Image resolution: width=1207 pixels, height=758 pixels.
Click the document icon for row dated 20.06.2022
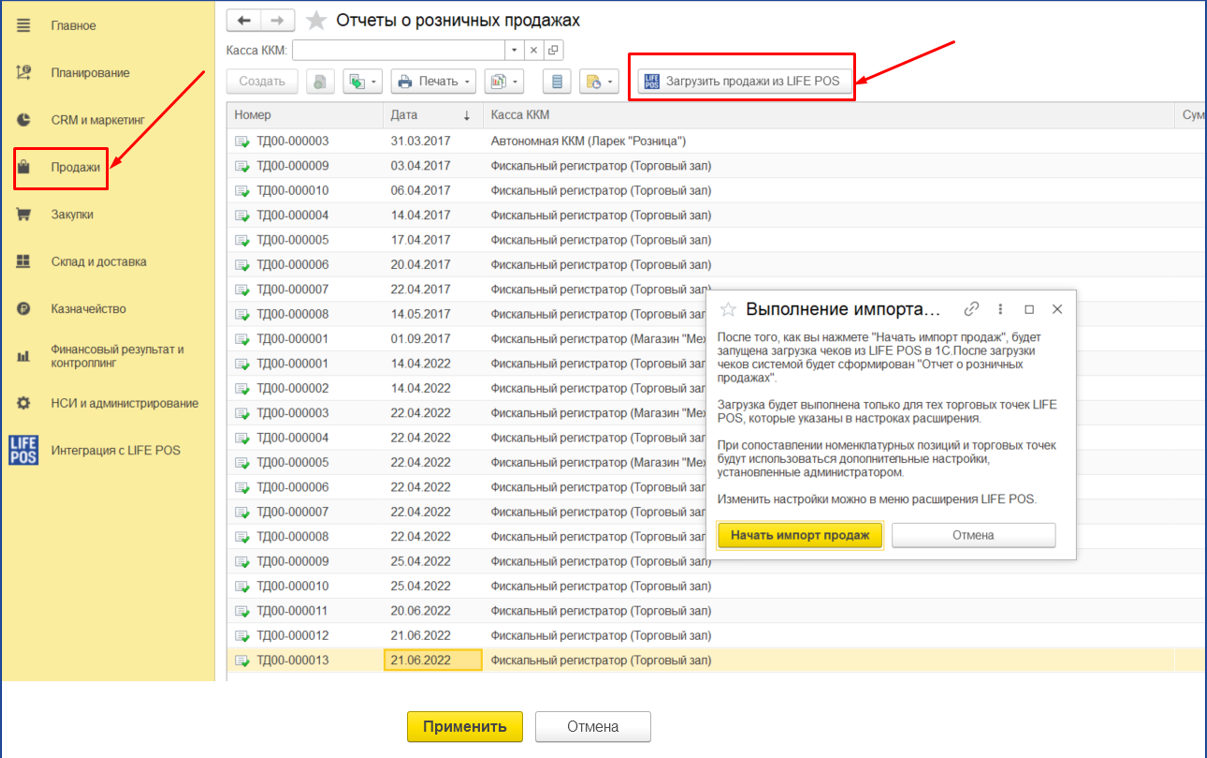click(242, 611)
